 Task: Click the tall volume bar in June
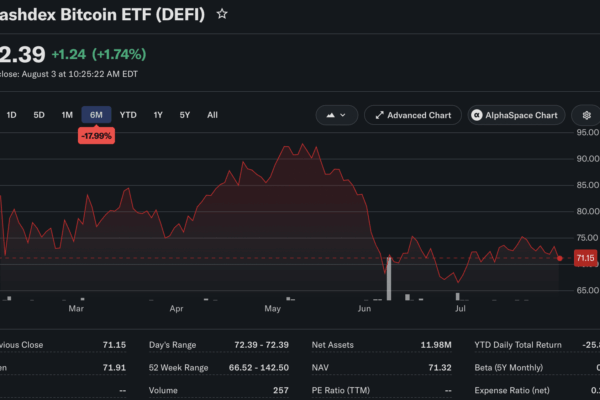pyautogui.click(x=389, y=278)
